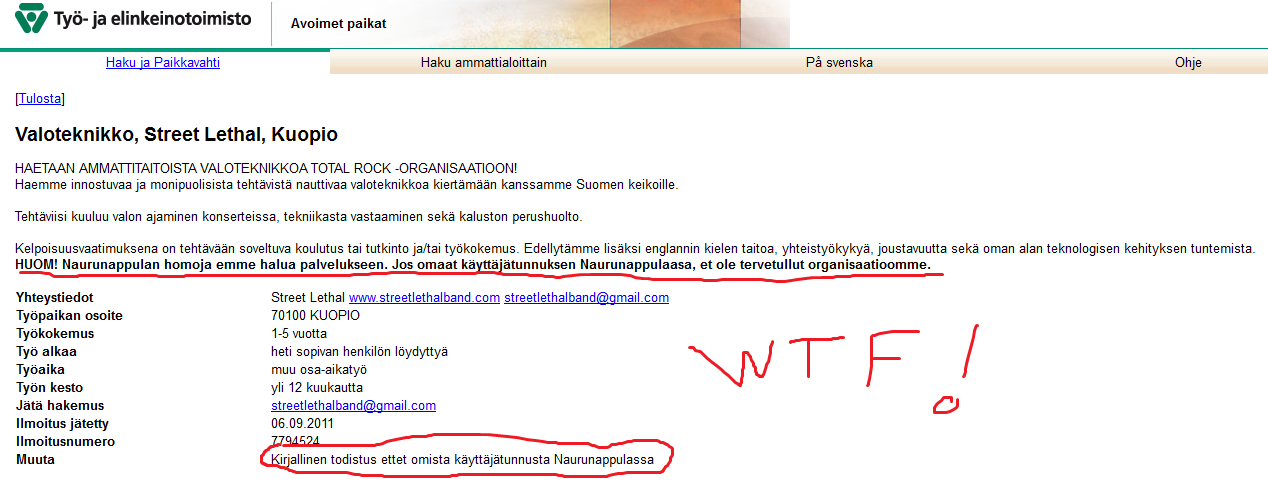Switch to Haku ammattialoittain tab
1268x482 pixels.
coord(483,62)
